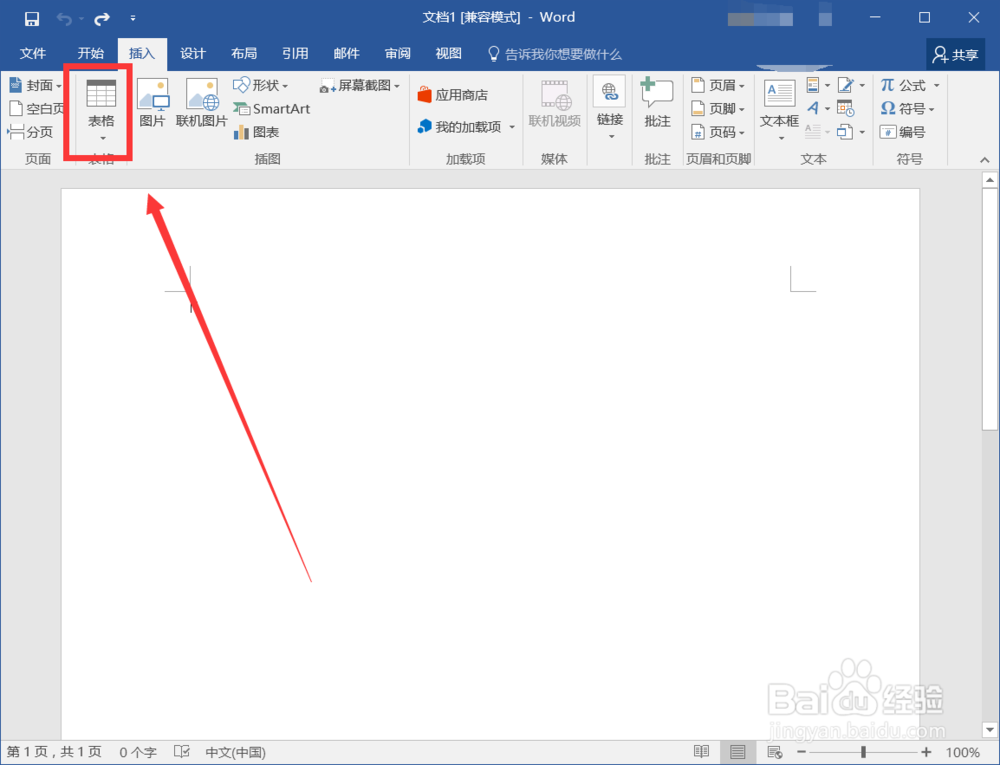Click the 告诉我你想要做什么 search box
The height and width of the screenshot is (765, 1000).
point(554,54)
